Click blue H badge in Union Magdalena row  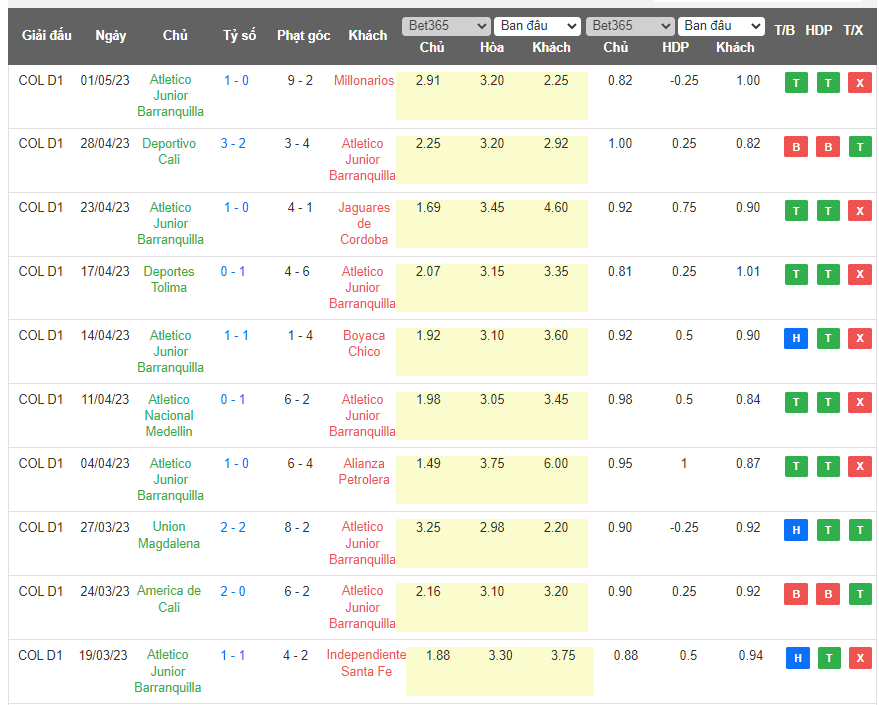[x=796, y=530]
